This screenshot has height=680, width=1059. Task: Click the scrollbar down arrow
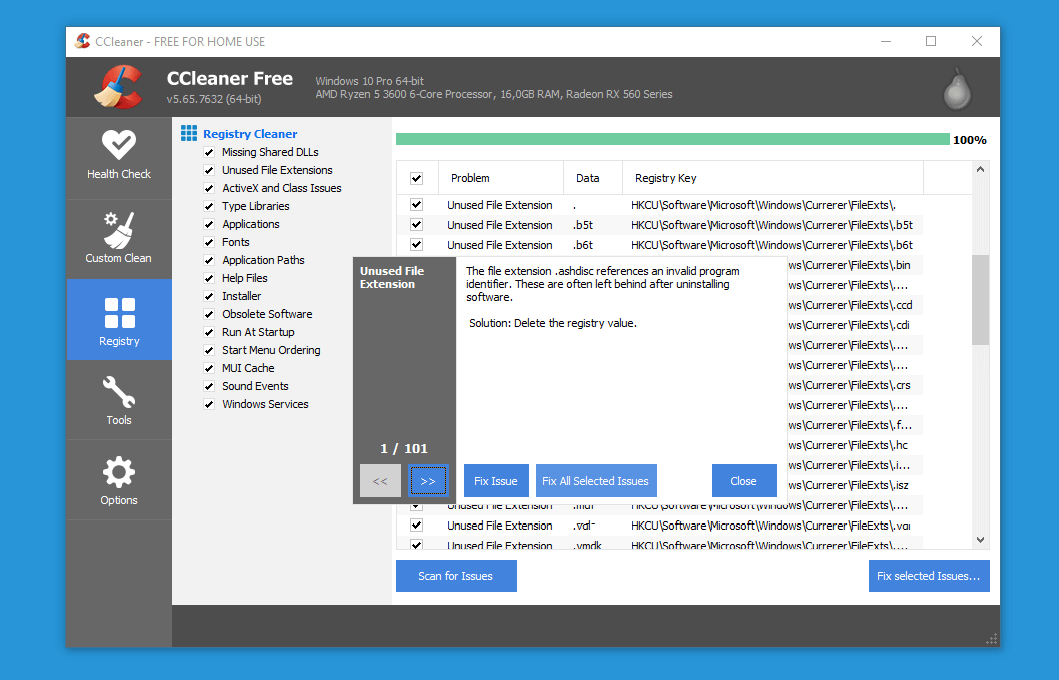[981, 540]
